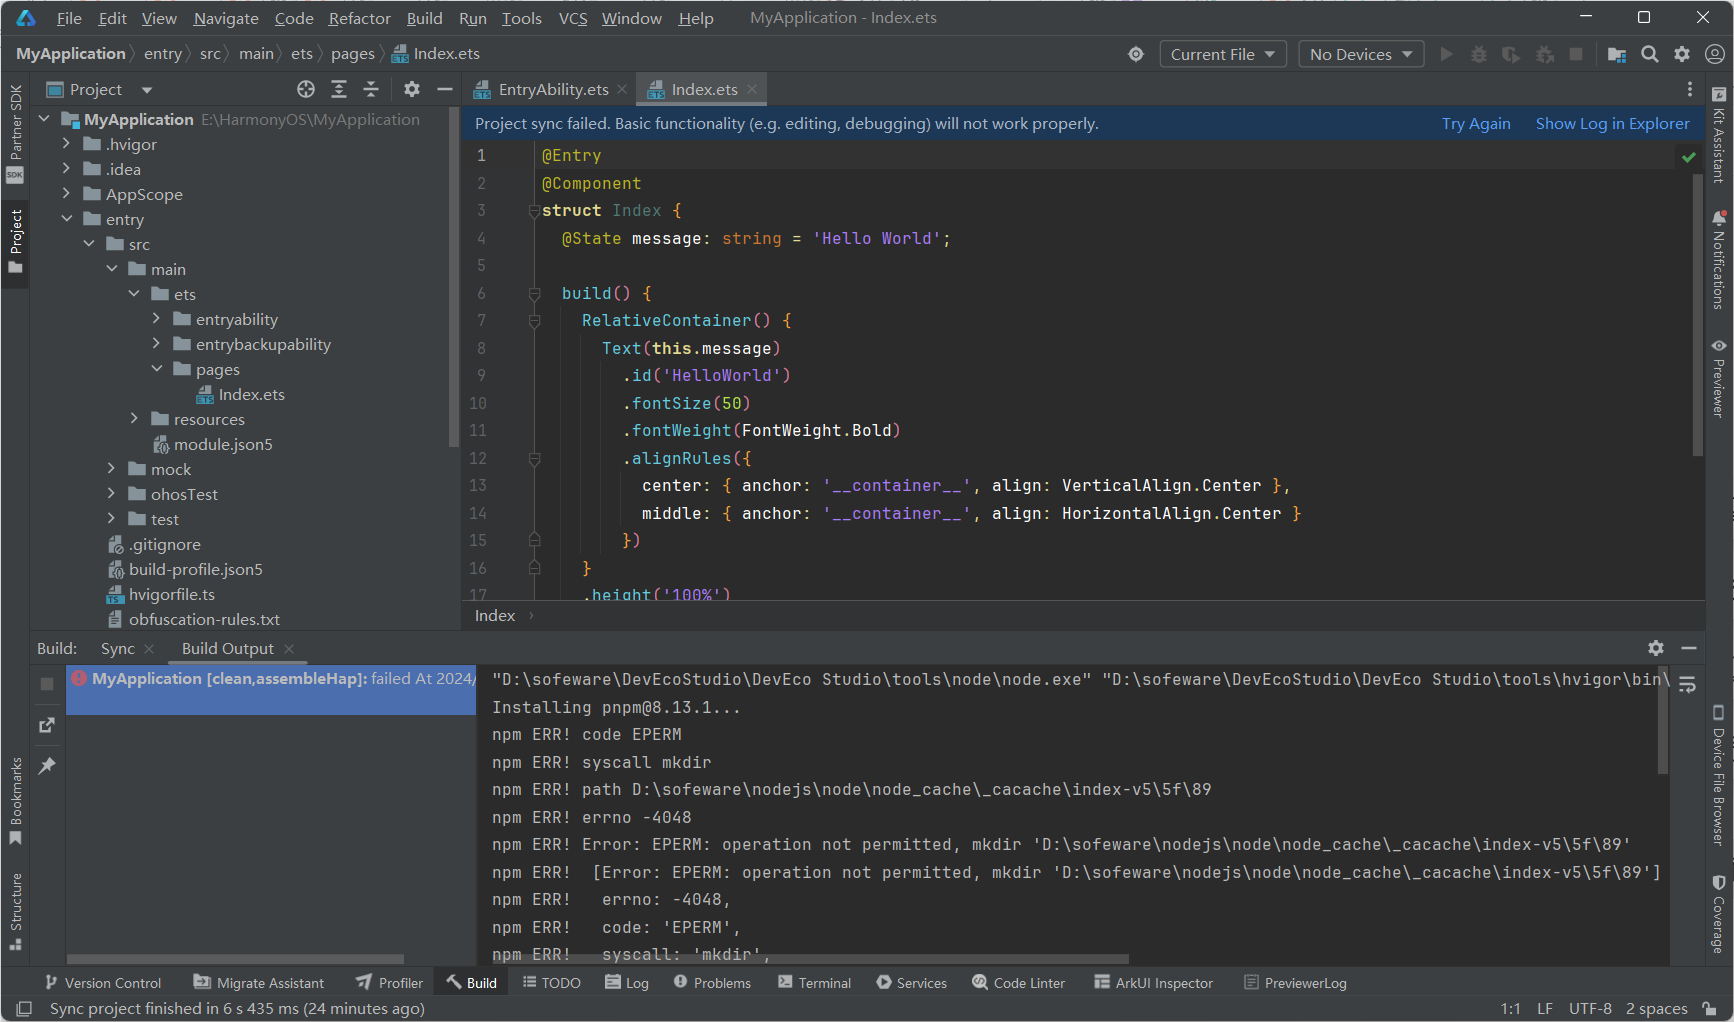The width and height of the screenshot is (1734, 1022).
Task: Click the Run play button
Action: pos(1446,54)
